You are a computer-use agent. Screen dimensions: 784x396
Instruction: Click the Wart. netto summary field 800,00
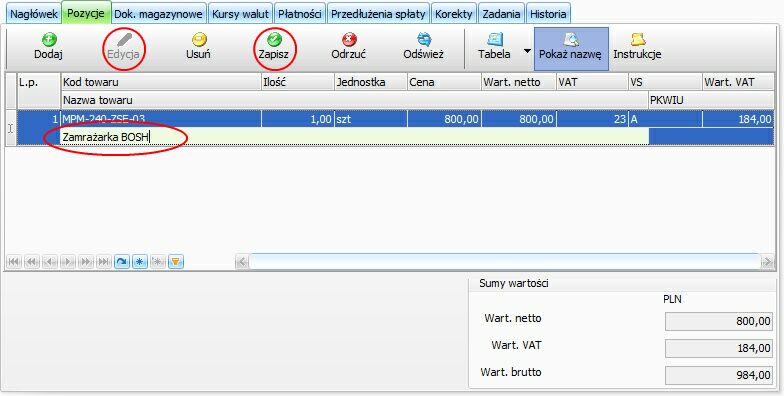[x=718, y=321]
